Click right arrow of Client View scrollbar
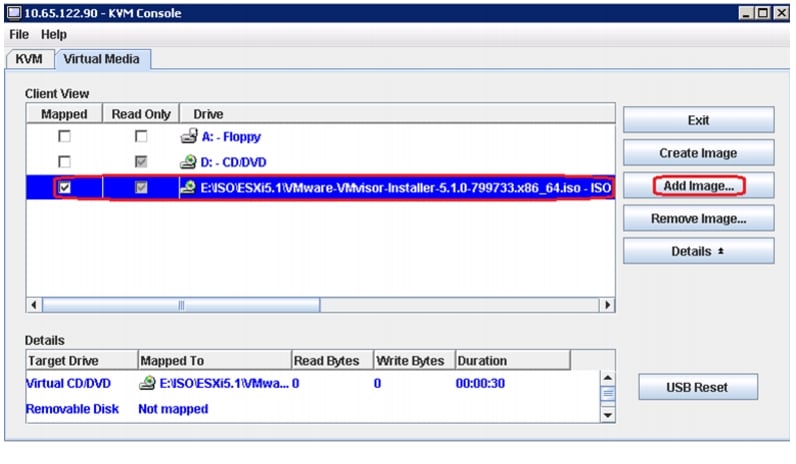The image size is (796, 464). pos(607,305)
